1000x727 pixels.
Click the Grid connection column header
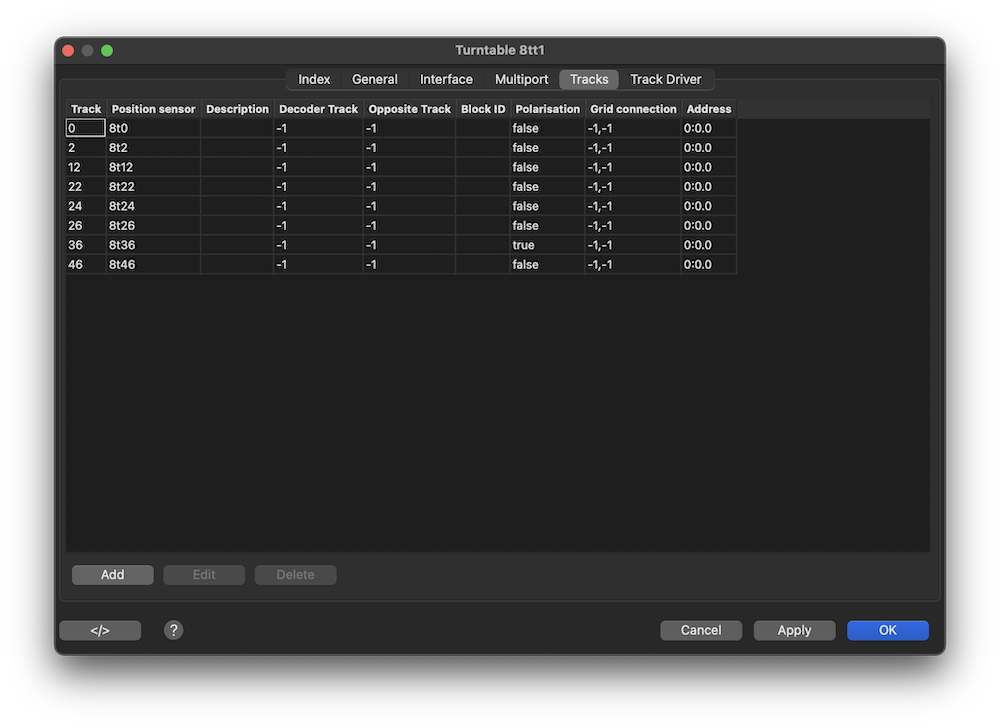pyautogui.click(x=633, y=109)
